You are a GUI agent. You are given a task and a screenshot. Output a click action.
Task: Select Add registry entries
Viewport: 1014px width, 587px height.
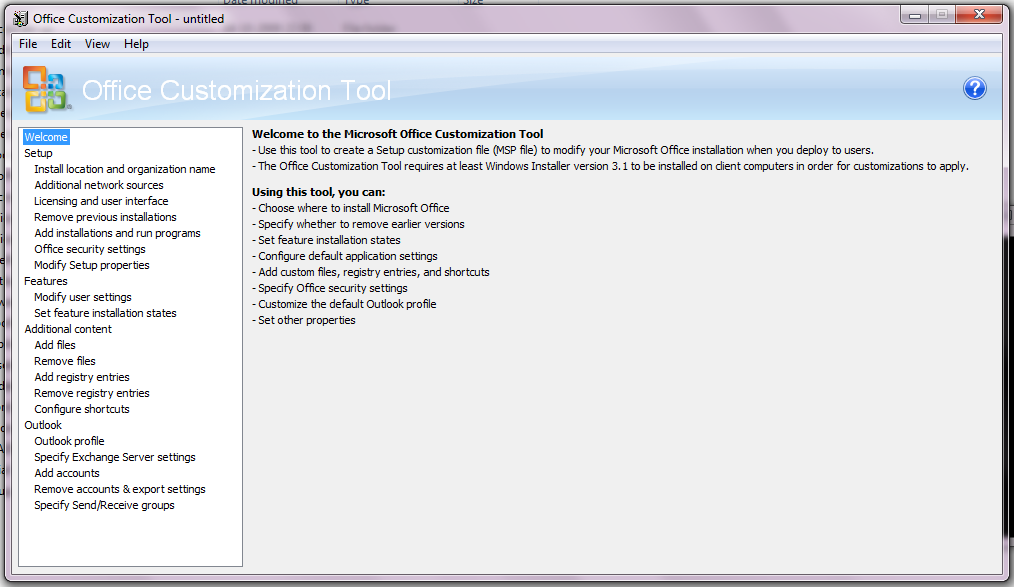point(81,377)
